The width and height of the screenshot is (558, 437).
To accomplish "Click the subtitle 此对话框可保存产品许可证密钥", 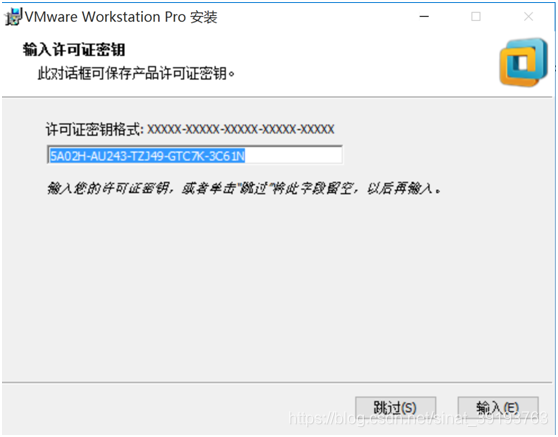I will coord(136,74).
